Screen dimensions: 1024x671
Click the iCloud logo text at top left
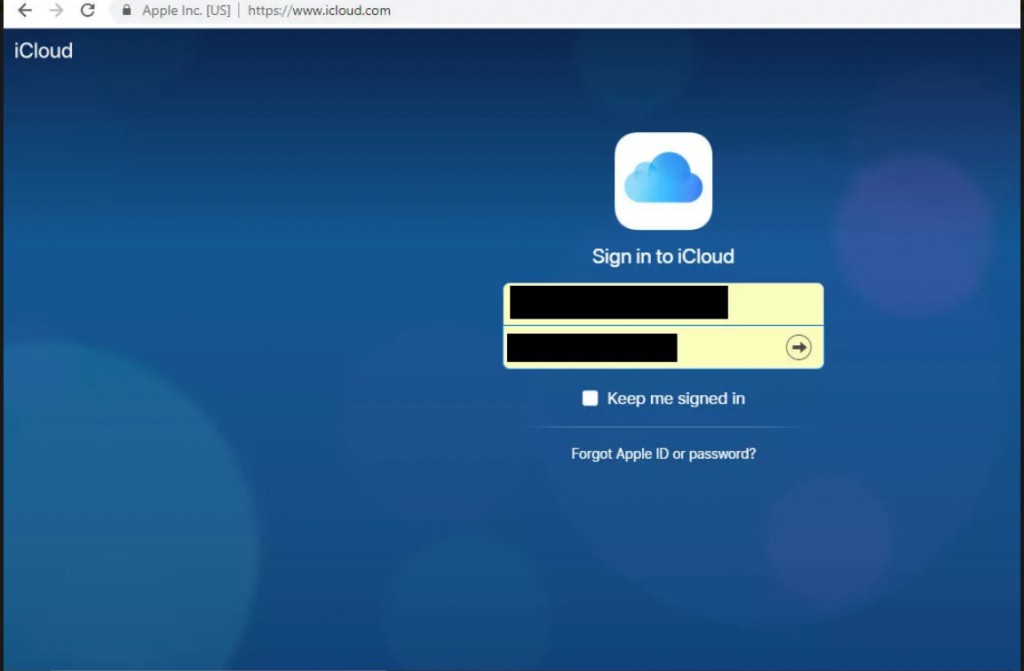point(43,50)
